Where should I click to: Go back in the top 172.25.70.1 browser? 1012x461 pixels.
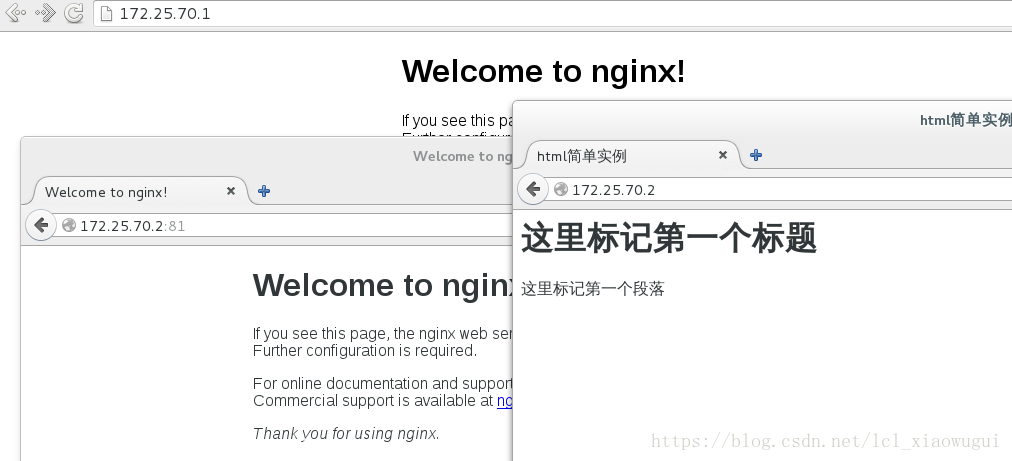(15, 13)
